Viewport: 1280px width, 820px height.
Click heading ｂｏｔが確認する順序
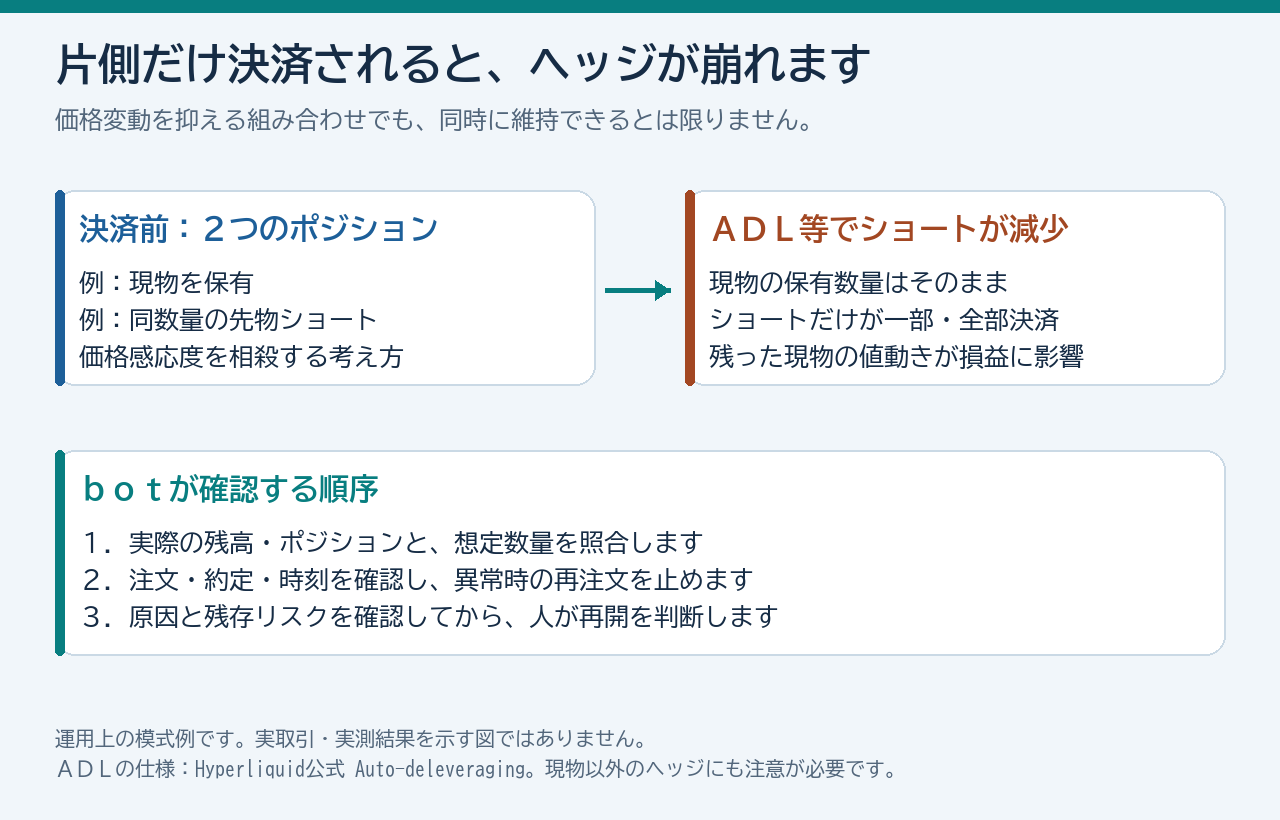coord(231,489)
